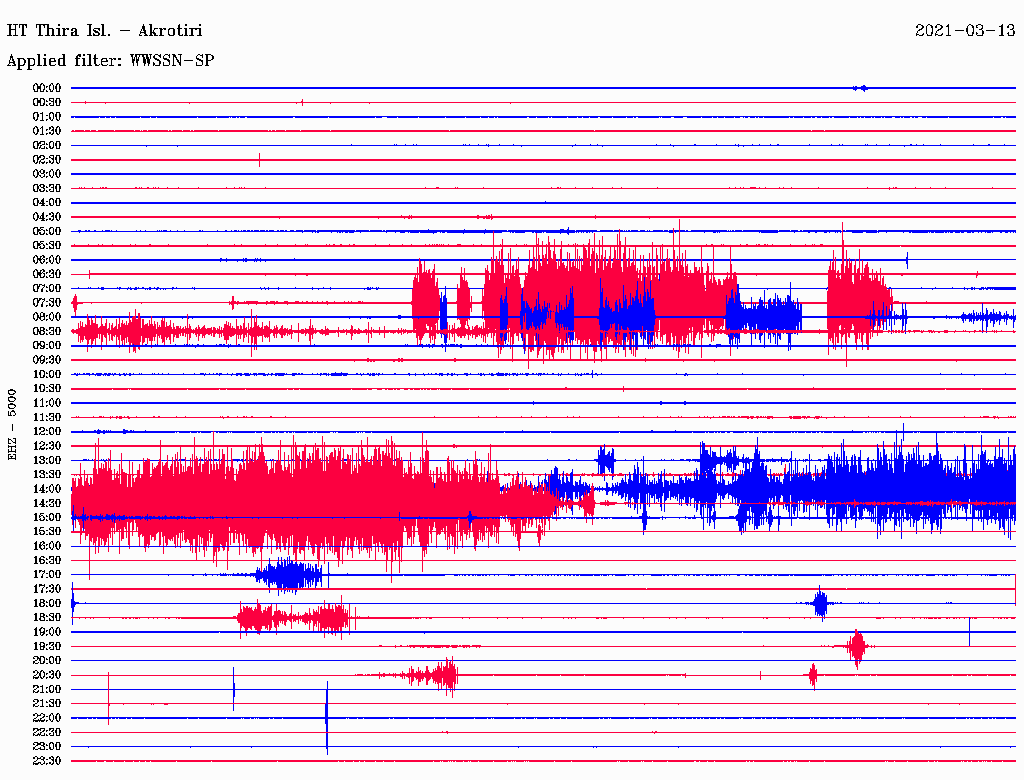Click the Applied filter: WWSSN-SP label
This screenshot has width=1024, height=780.
pyautogui.click(x=110, y=61)
